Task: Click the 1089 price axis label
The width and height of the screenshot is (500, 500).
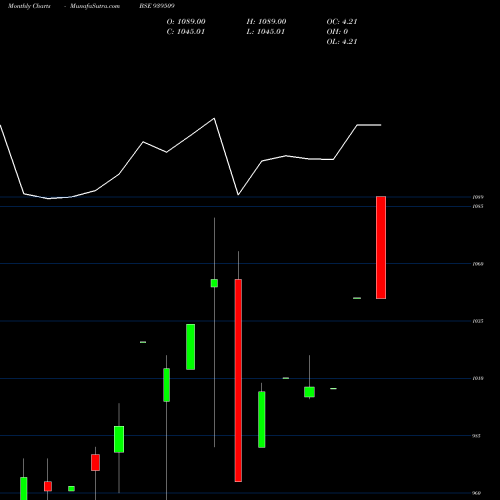Action: click(478, 197)
